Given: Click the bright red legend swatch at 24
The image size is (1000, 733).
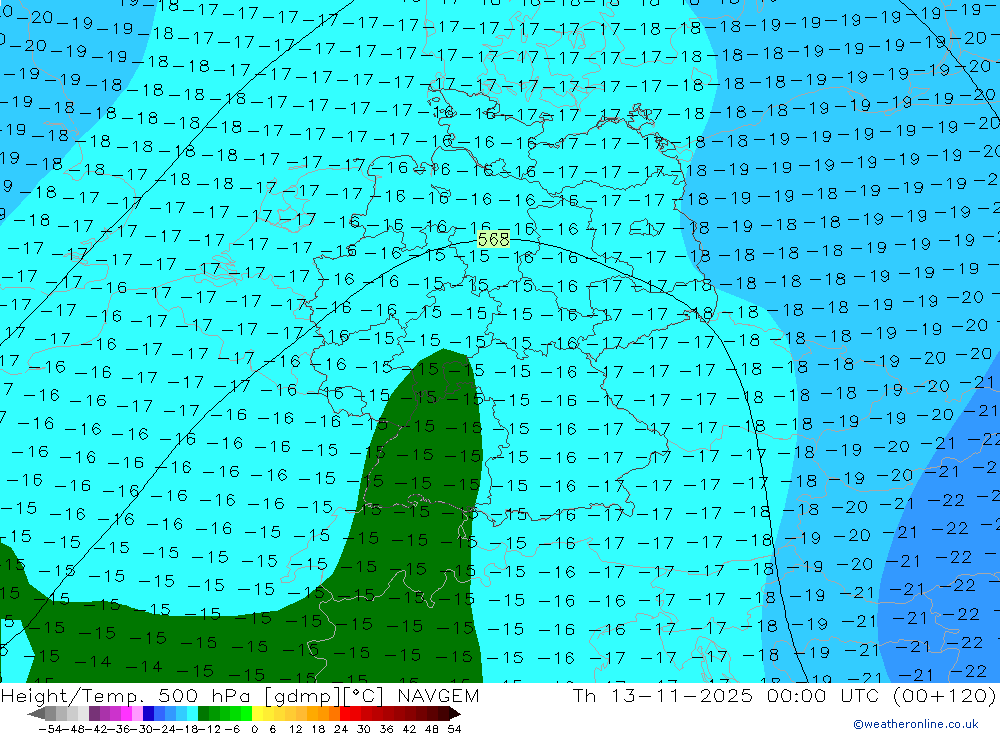Looking at the screenshot, I should click(x=345, y=713).
